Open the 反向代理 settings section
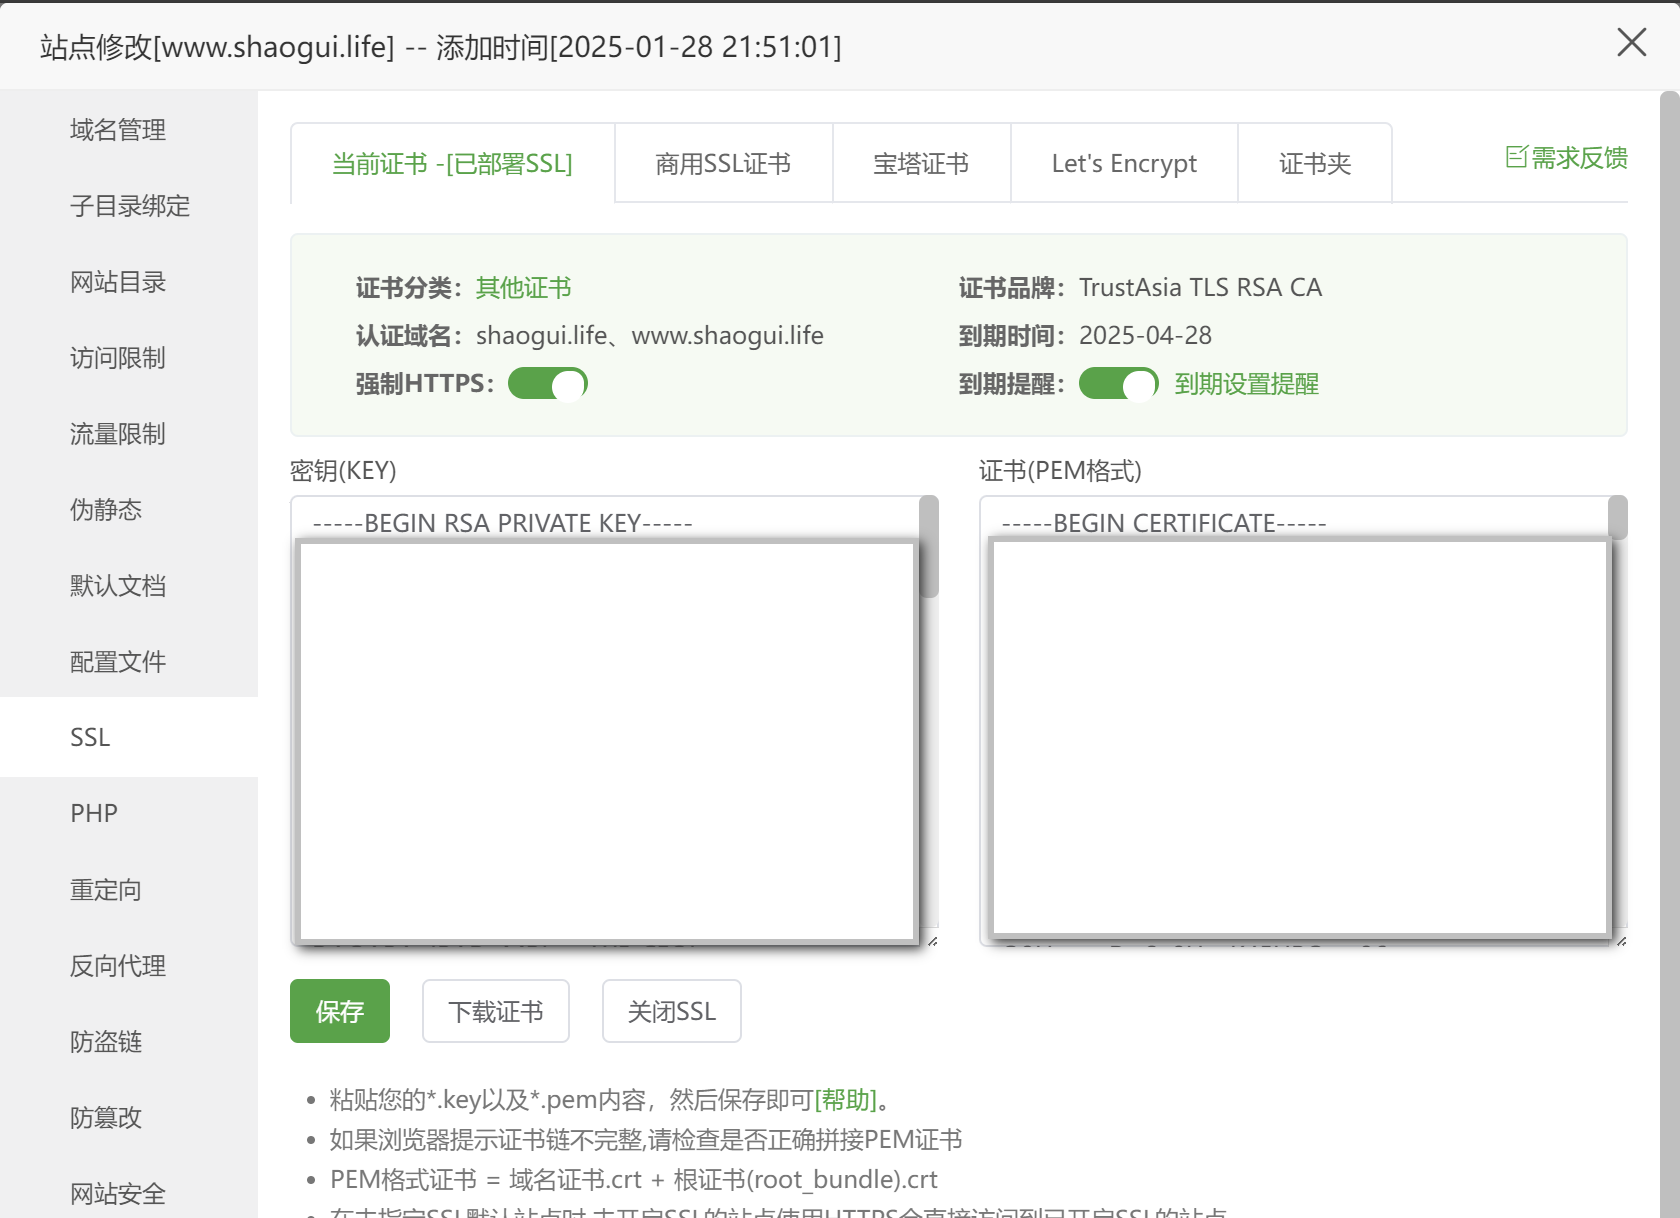Image resolution: width=1680 pixels, height=1218 pixels. click(117, 966)
